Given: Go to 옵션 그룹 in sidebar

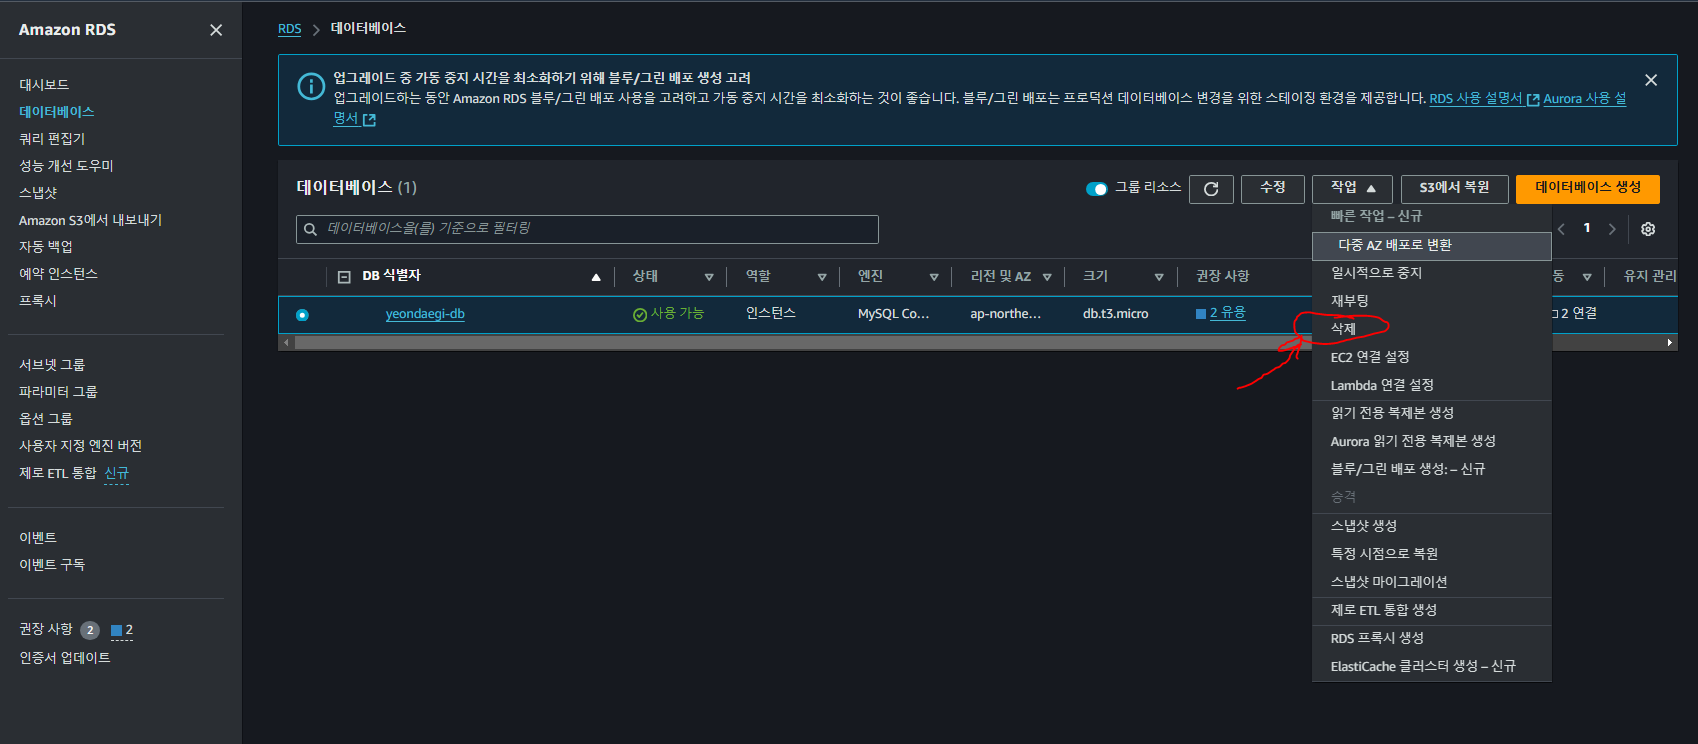Looking at the screenshot, I should pos(46,419).
